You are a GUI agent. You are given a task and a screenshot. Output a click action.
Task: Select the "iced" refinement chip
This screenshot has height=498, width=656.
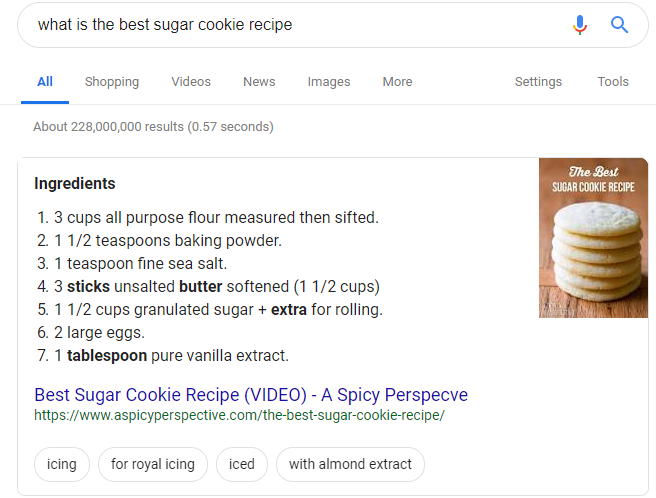pyautogui.click(x=241, y=464)
